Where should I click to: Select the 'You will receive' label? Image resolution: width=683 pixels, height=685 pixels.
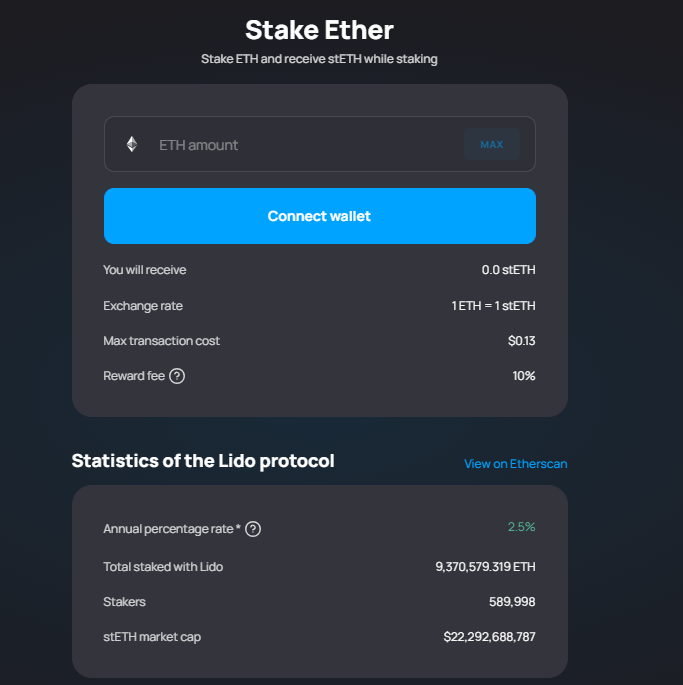point(145,270)
